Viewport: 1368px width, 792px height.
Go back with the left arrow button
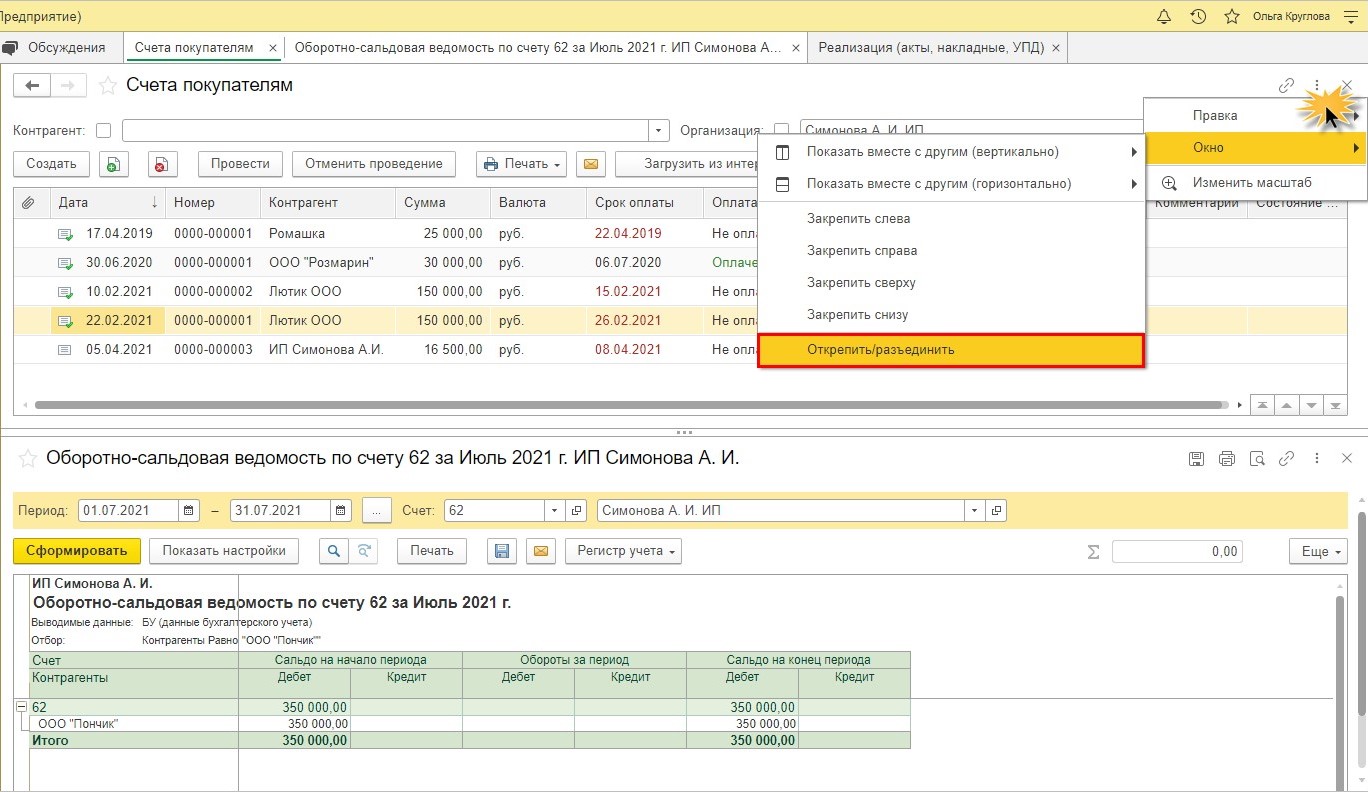click(32, 86)
